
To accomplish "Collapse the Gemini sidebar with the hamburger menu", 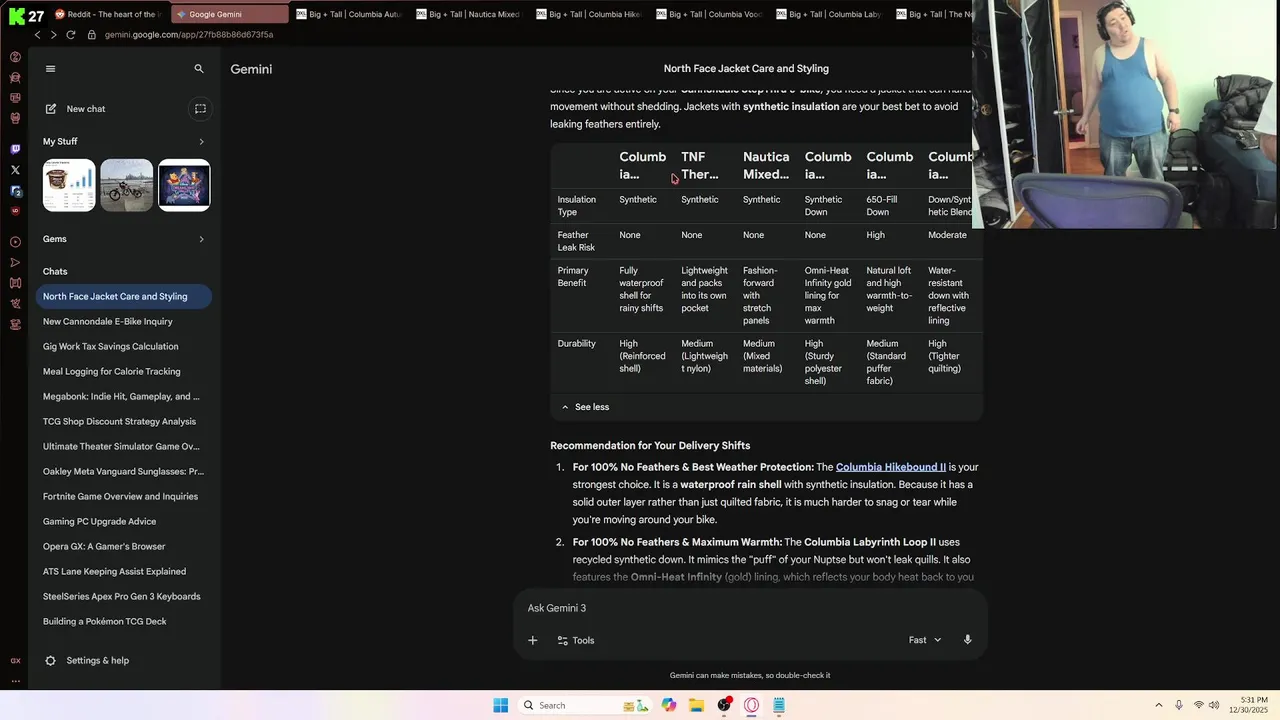I will pyautogui.click(x=50, y=69).
